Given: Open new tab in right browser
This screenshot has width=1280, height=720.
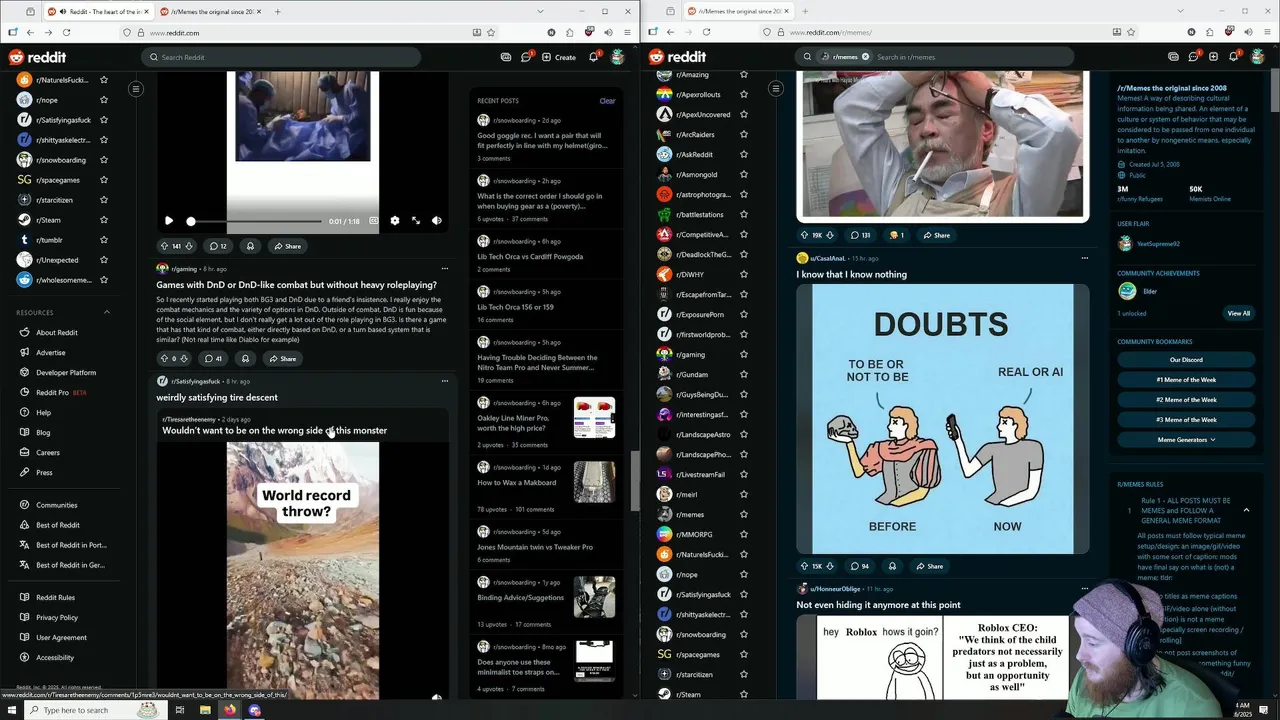Looking at the screenshot, I should (x=804, y=12).
